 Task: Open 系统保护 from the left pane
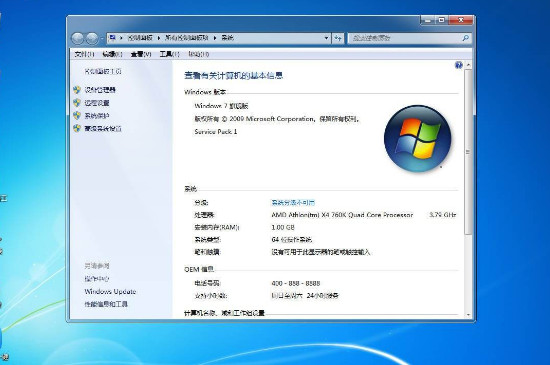(x=97, y=115)
